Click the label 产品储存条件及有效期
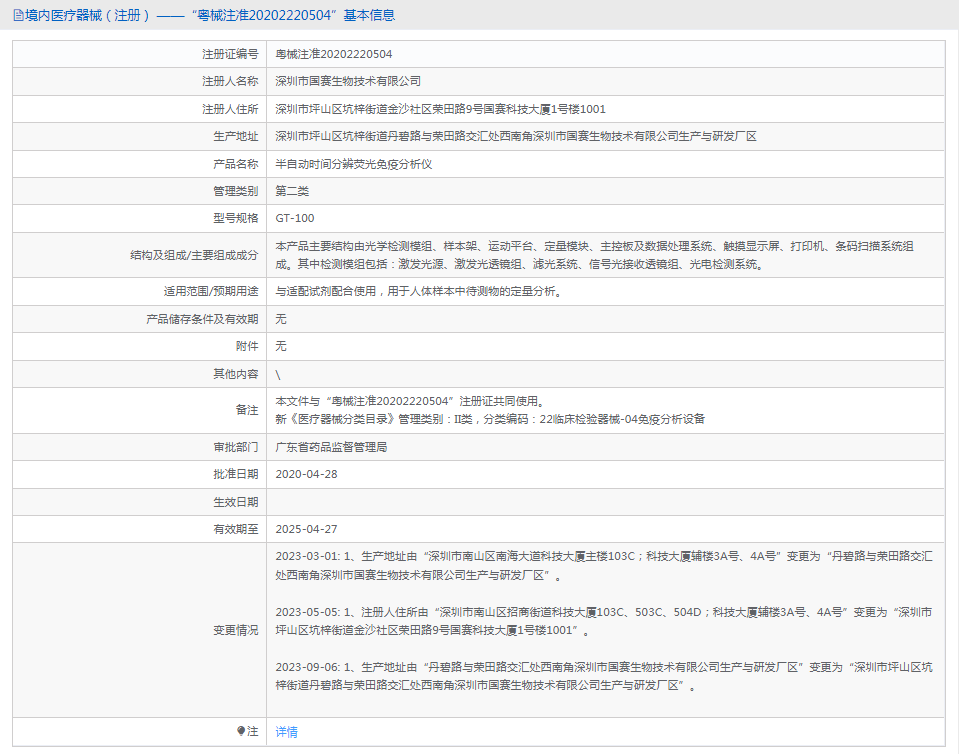This screenshot has height=754, width=959. [202, 319]
